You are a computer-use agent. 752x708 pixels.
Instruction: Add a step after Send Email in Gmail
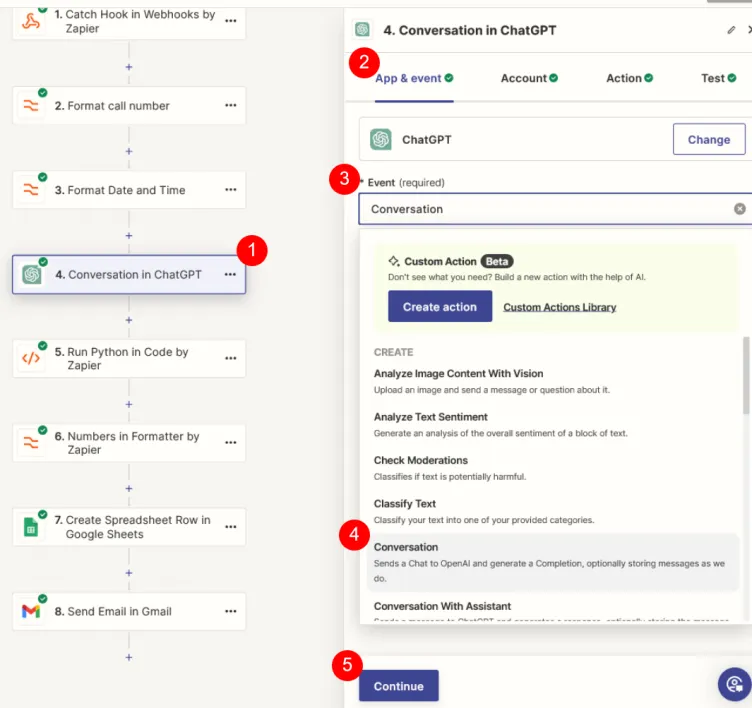[129, 658]
